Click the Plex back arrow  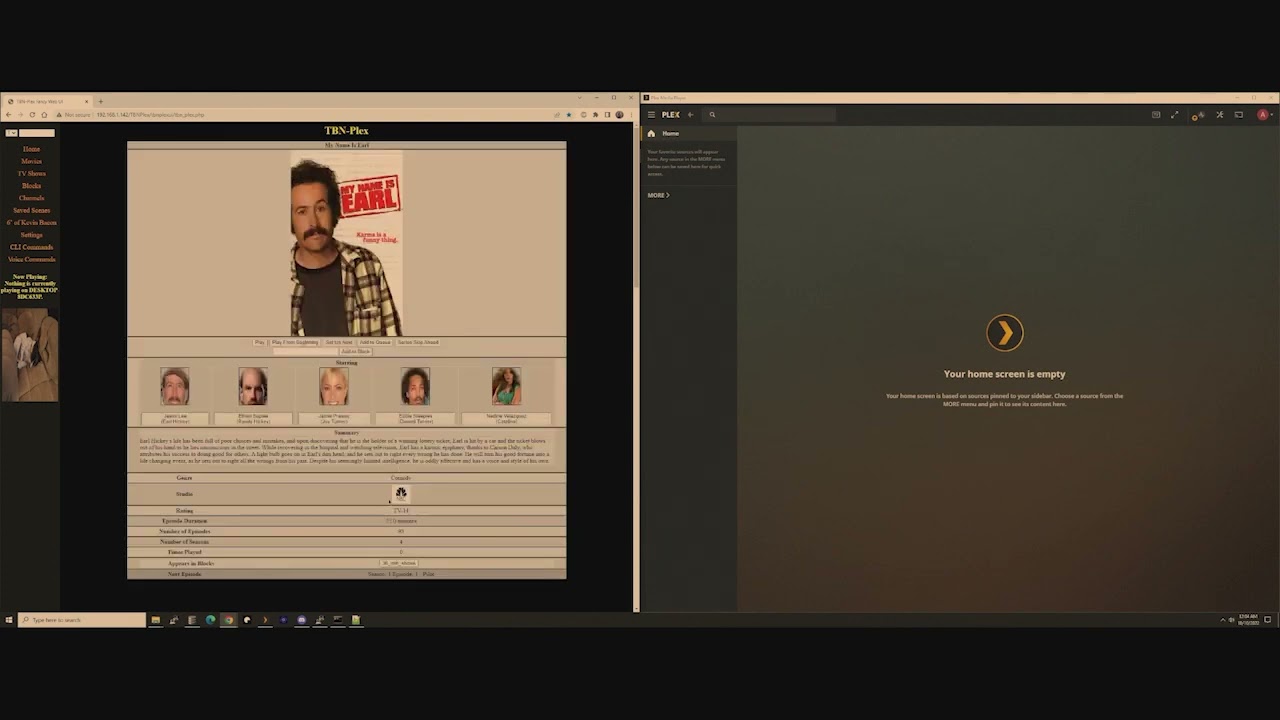pyautogui.click(x=690, y=115)
